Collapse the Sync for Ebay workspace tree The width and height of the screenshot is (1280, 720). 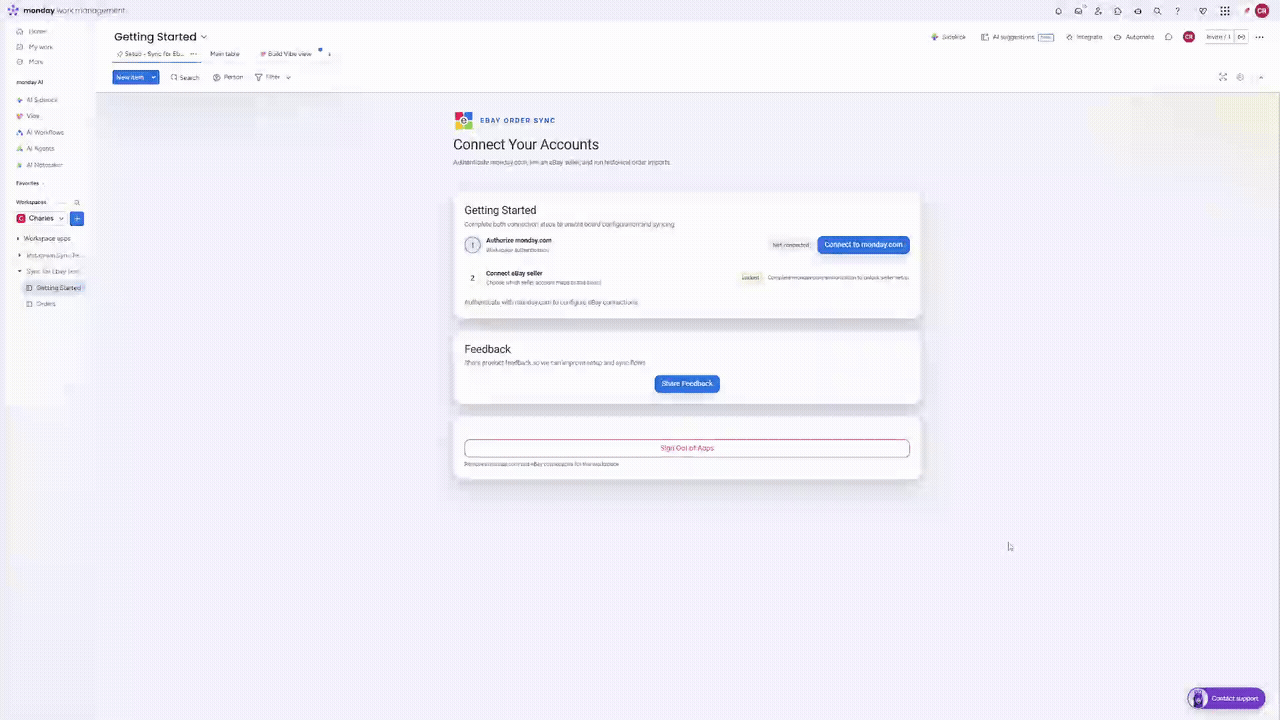(x=18, y=271)
